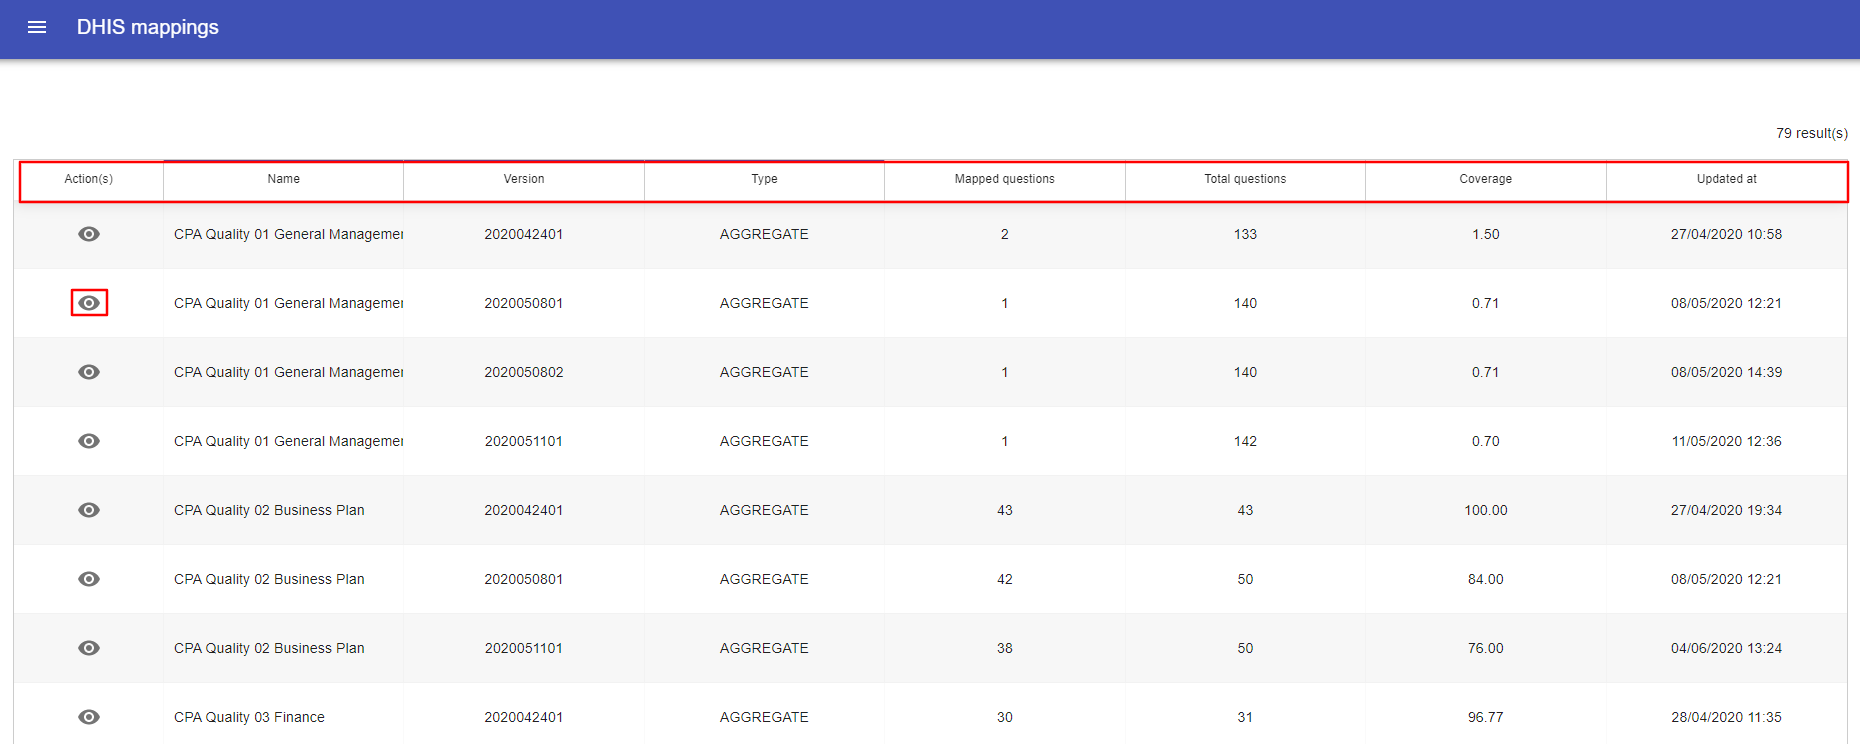1860x744 pixels.
Task: Click total questions value 31
Action: point(1245,717)
